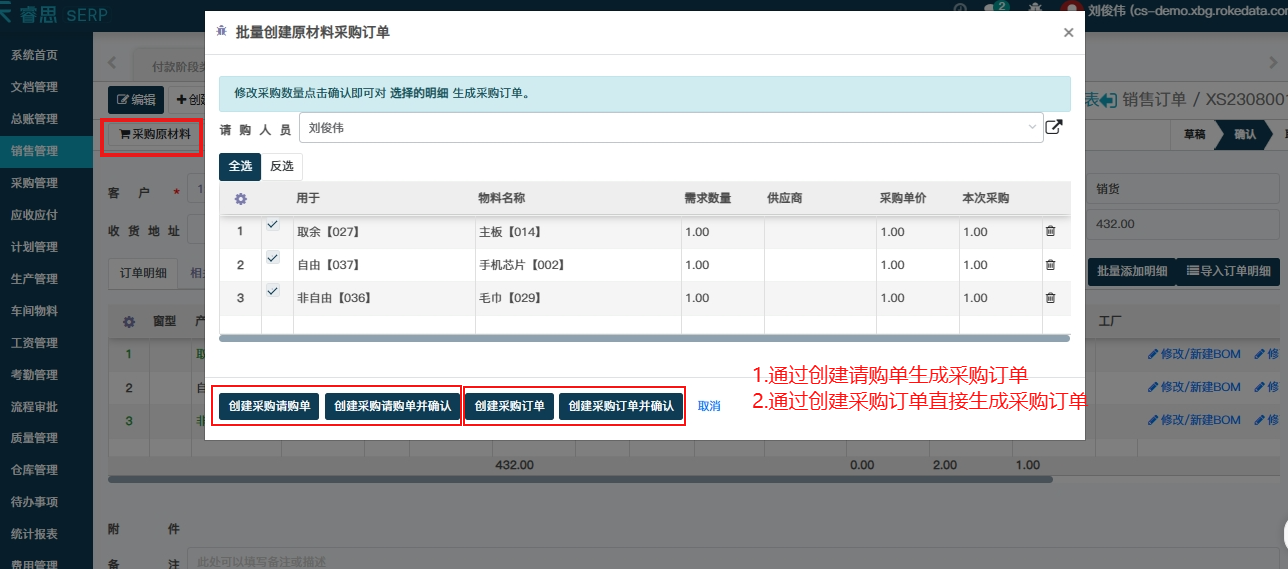The image size is (1288, 569).
Task: Open external link icon beside 请购人员
Action: (1053, 127)
